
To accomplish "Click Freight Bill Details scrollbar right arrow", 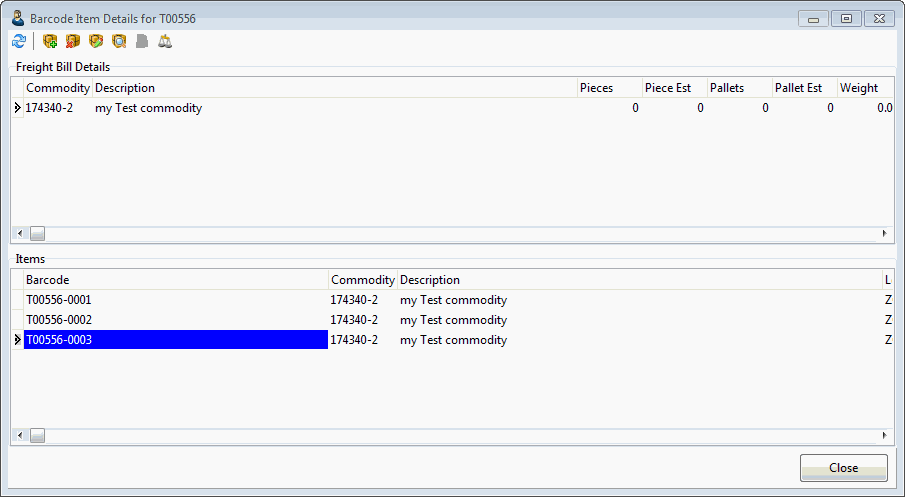I will [x=884, y=234].
